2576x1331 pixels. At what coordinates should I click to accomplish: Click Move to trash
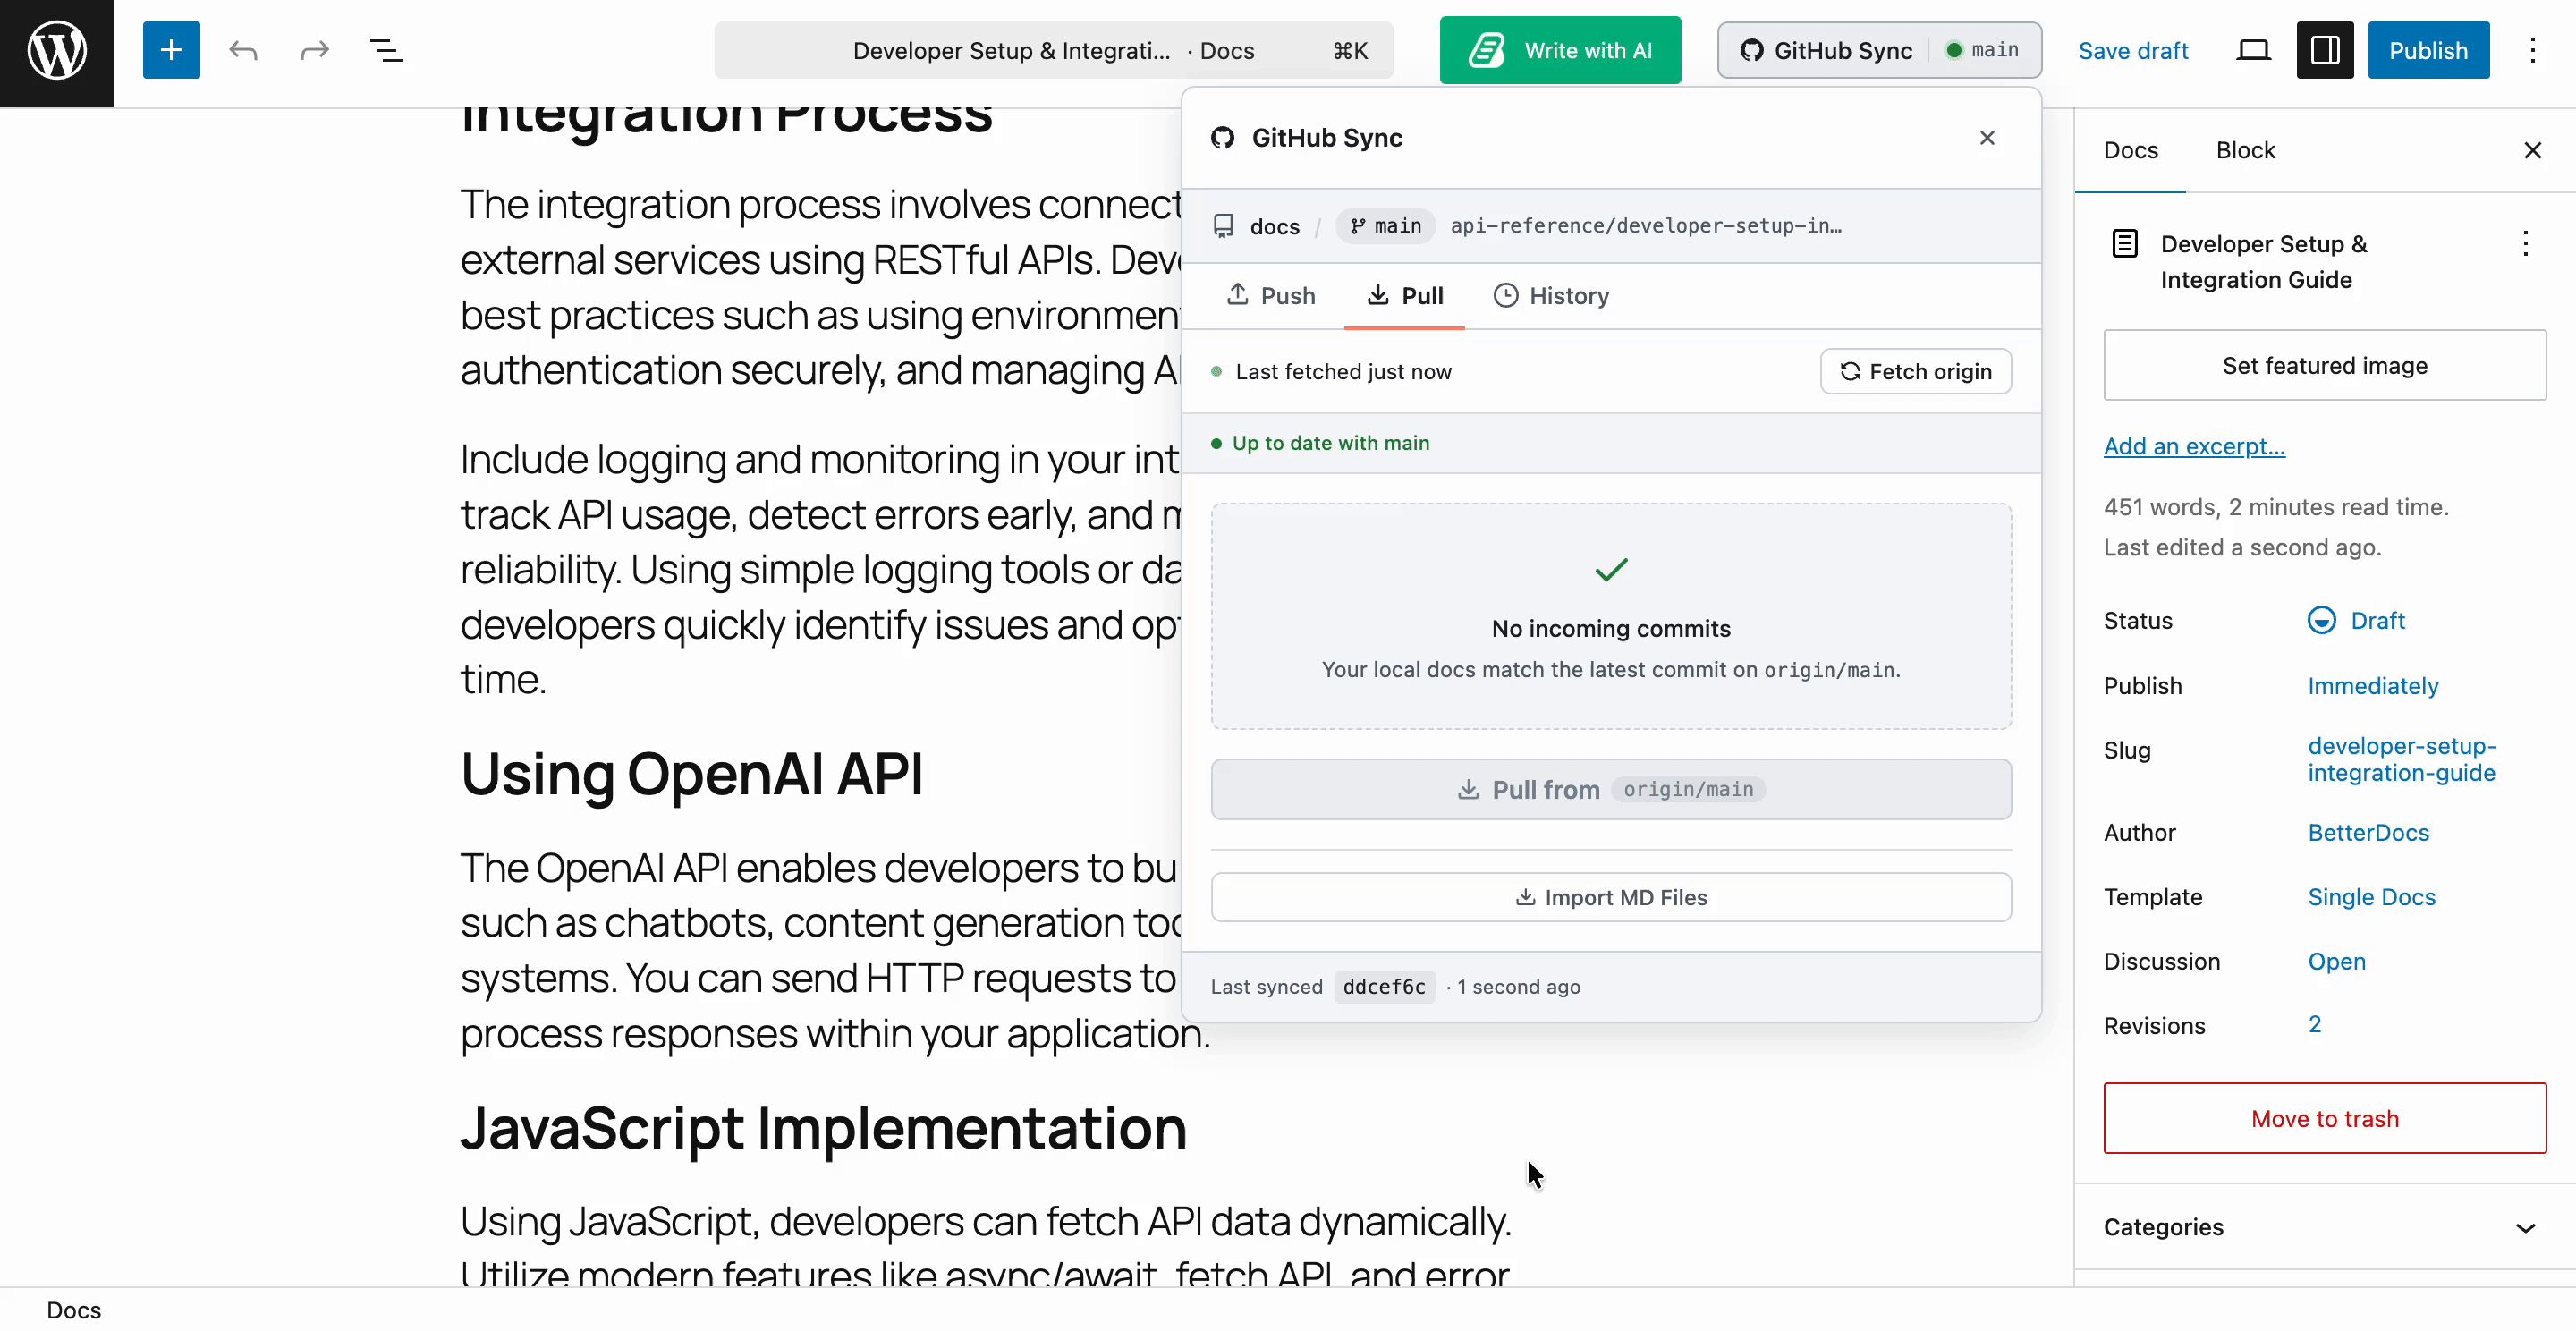pos(2325,1118)
